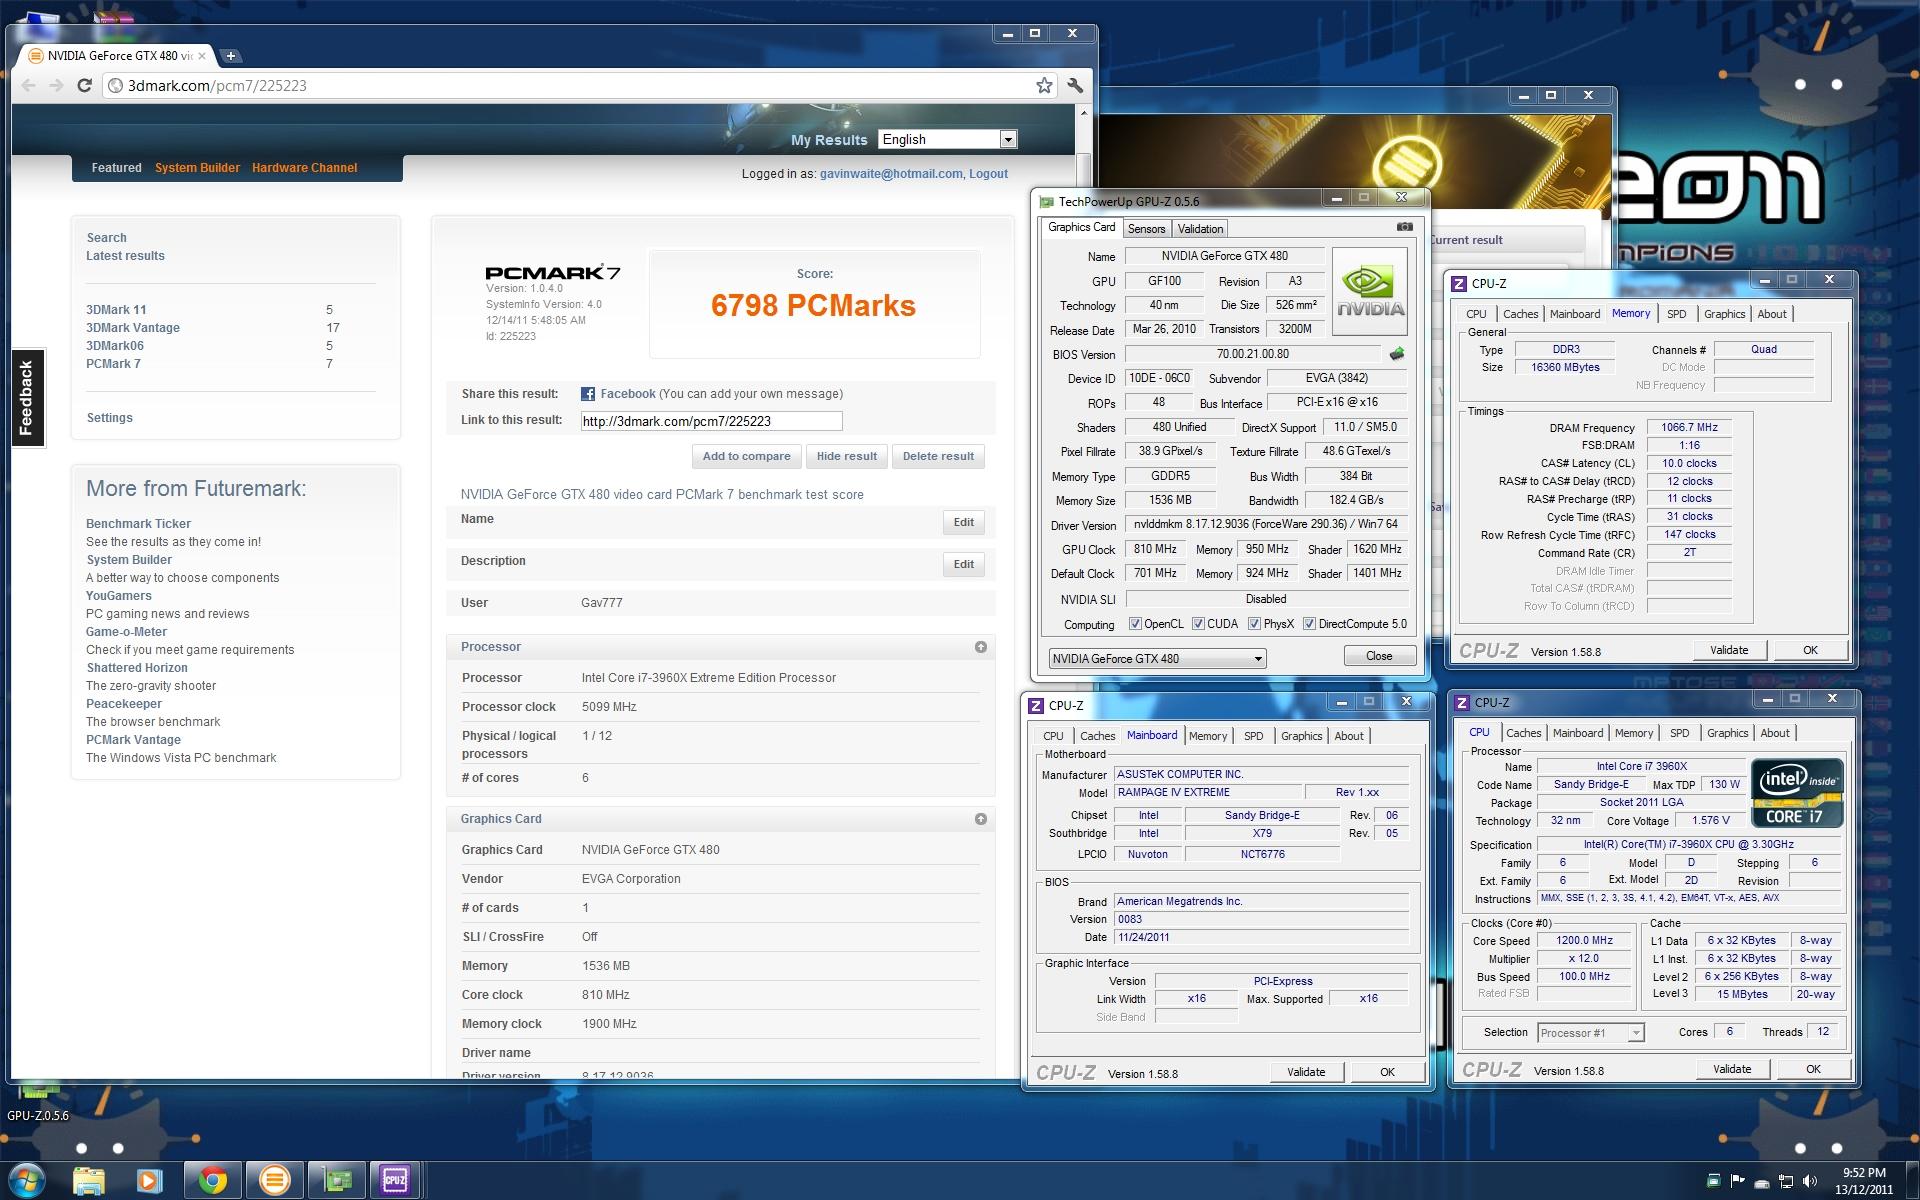This screenshot has height=1200, width=1920.
Task: Open the GPU selection dropdown in GPU-Z
Action: pos(1157,658)
